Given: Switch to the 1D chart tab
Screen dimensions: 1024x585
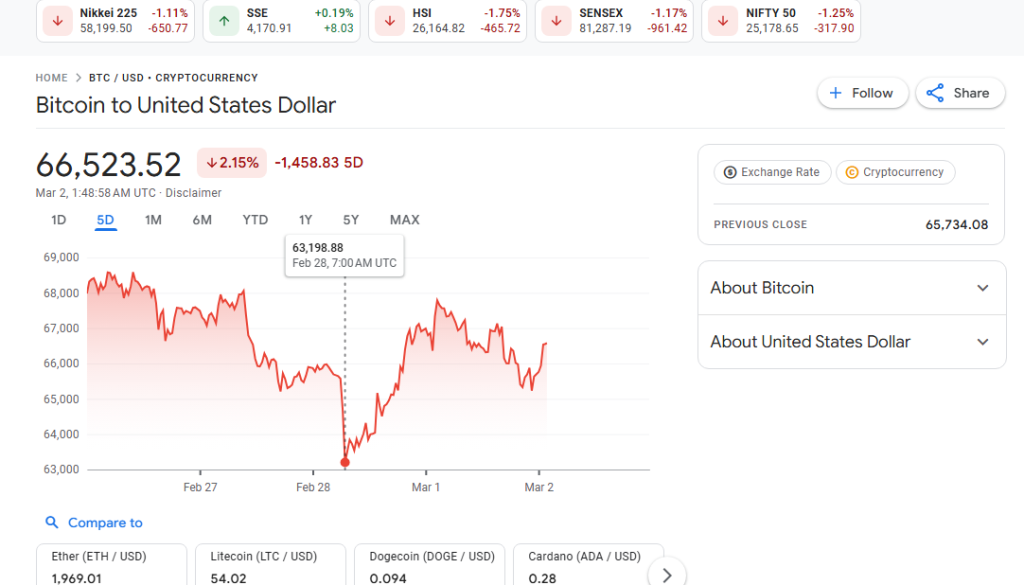Looking at the screenshot, I should 57,219.
